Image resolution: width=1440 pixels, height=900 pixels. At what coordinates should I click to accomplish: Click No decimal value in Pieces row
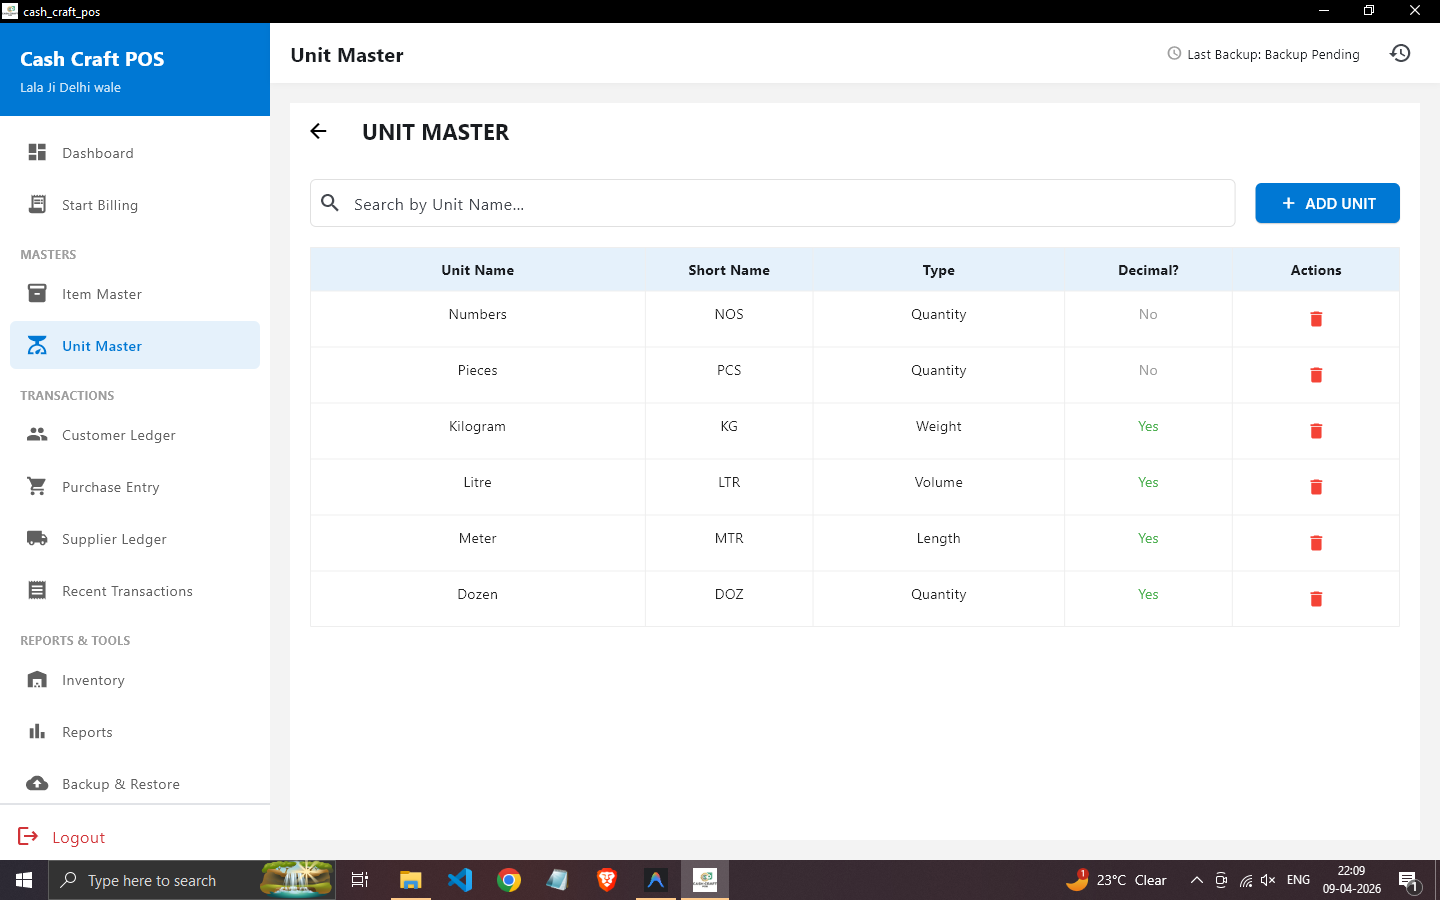click(x=1148, y=370)
